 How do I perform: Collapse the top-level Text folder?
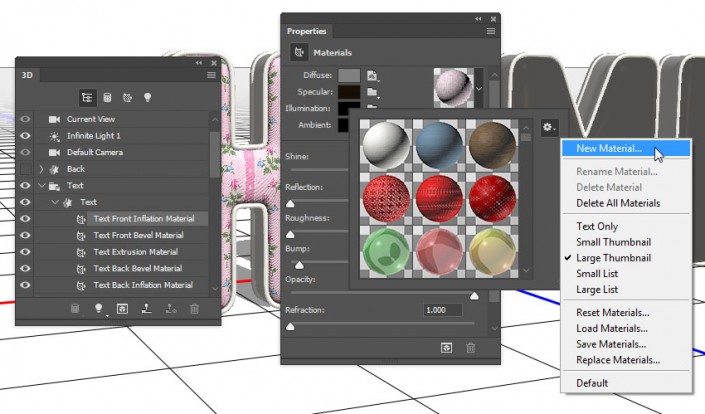[x=42, y=186]
